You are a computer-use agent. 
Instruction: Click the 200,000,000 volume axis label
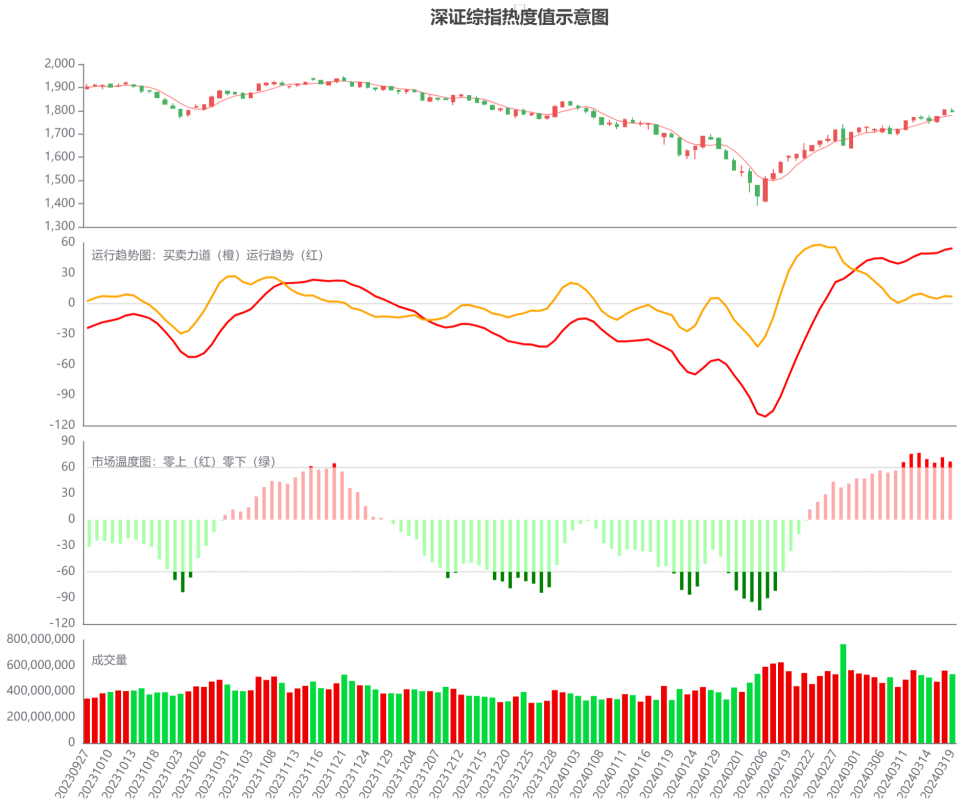click(41, 717)
